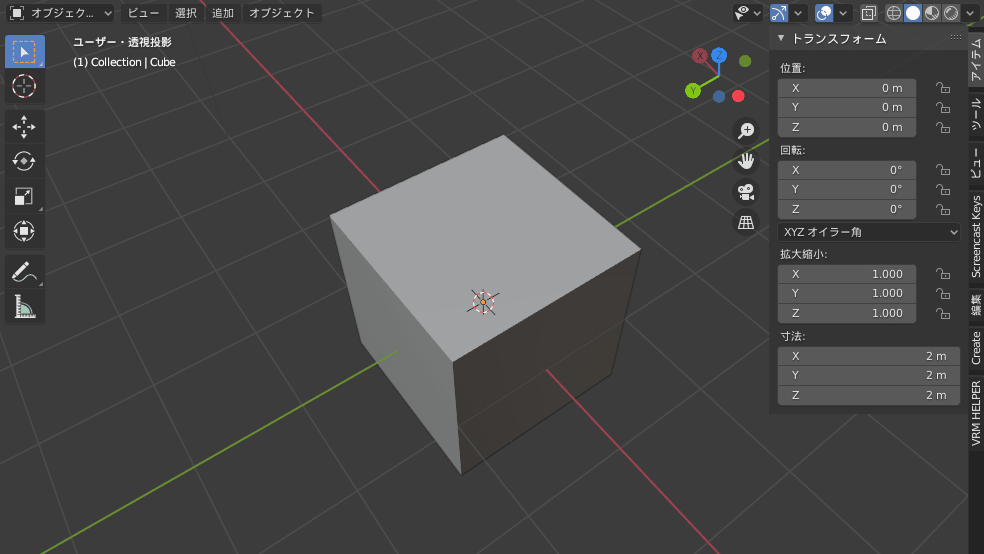Open object visibility and selectability dropdown
984x554 pixels.
click(747, 13)
